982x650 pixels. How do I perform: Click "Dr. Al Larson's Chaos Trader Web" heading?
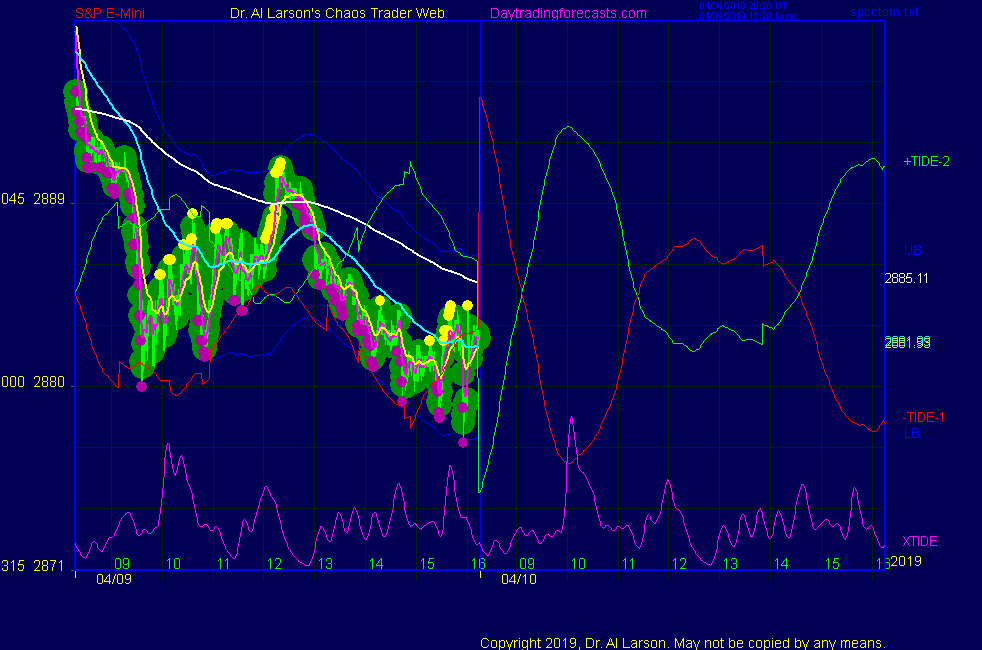coord(337,13)
